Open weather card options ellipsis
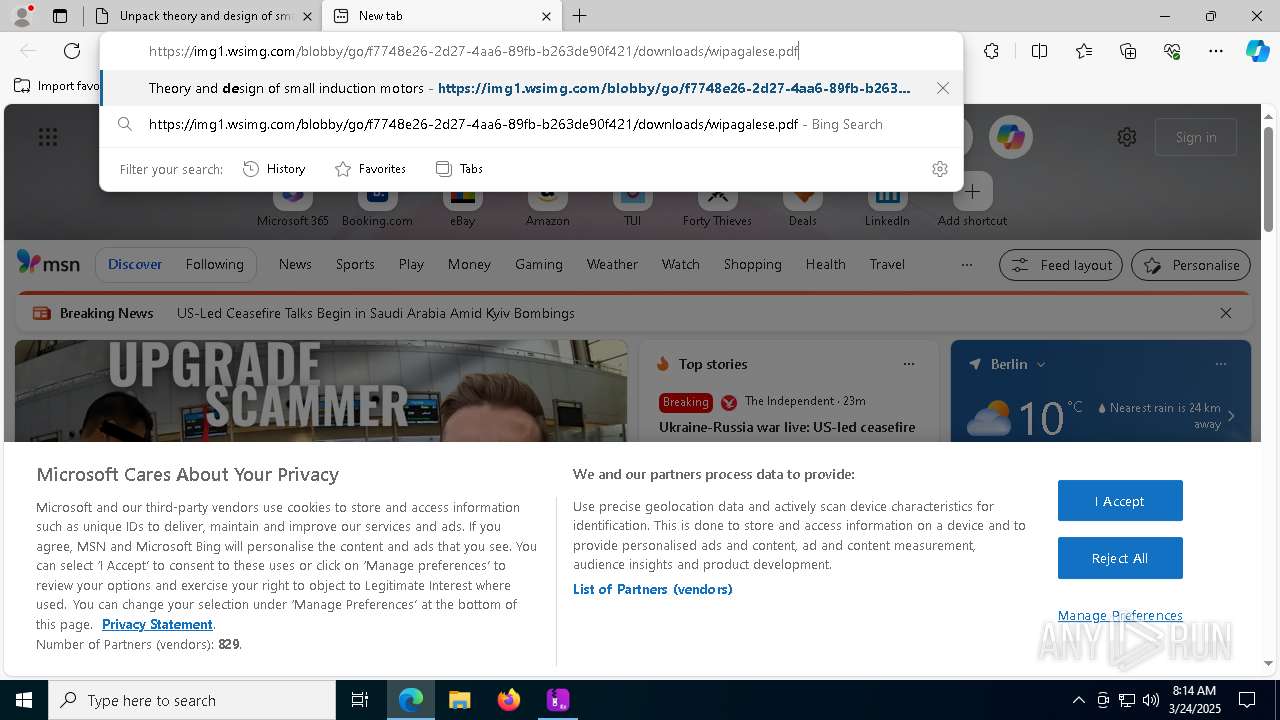Viewport: 1280px width, 720px height. pos(1220,364)
